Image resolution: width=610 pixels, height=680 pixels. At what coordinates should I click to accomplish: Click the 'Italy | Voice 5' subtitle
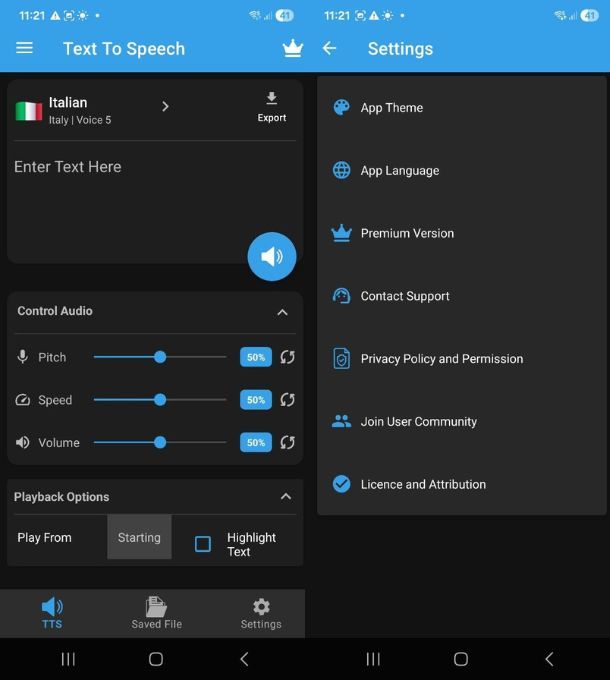(80, 120)
